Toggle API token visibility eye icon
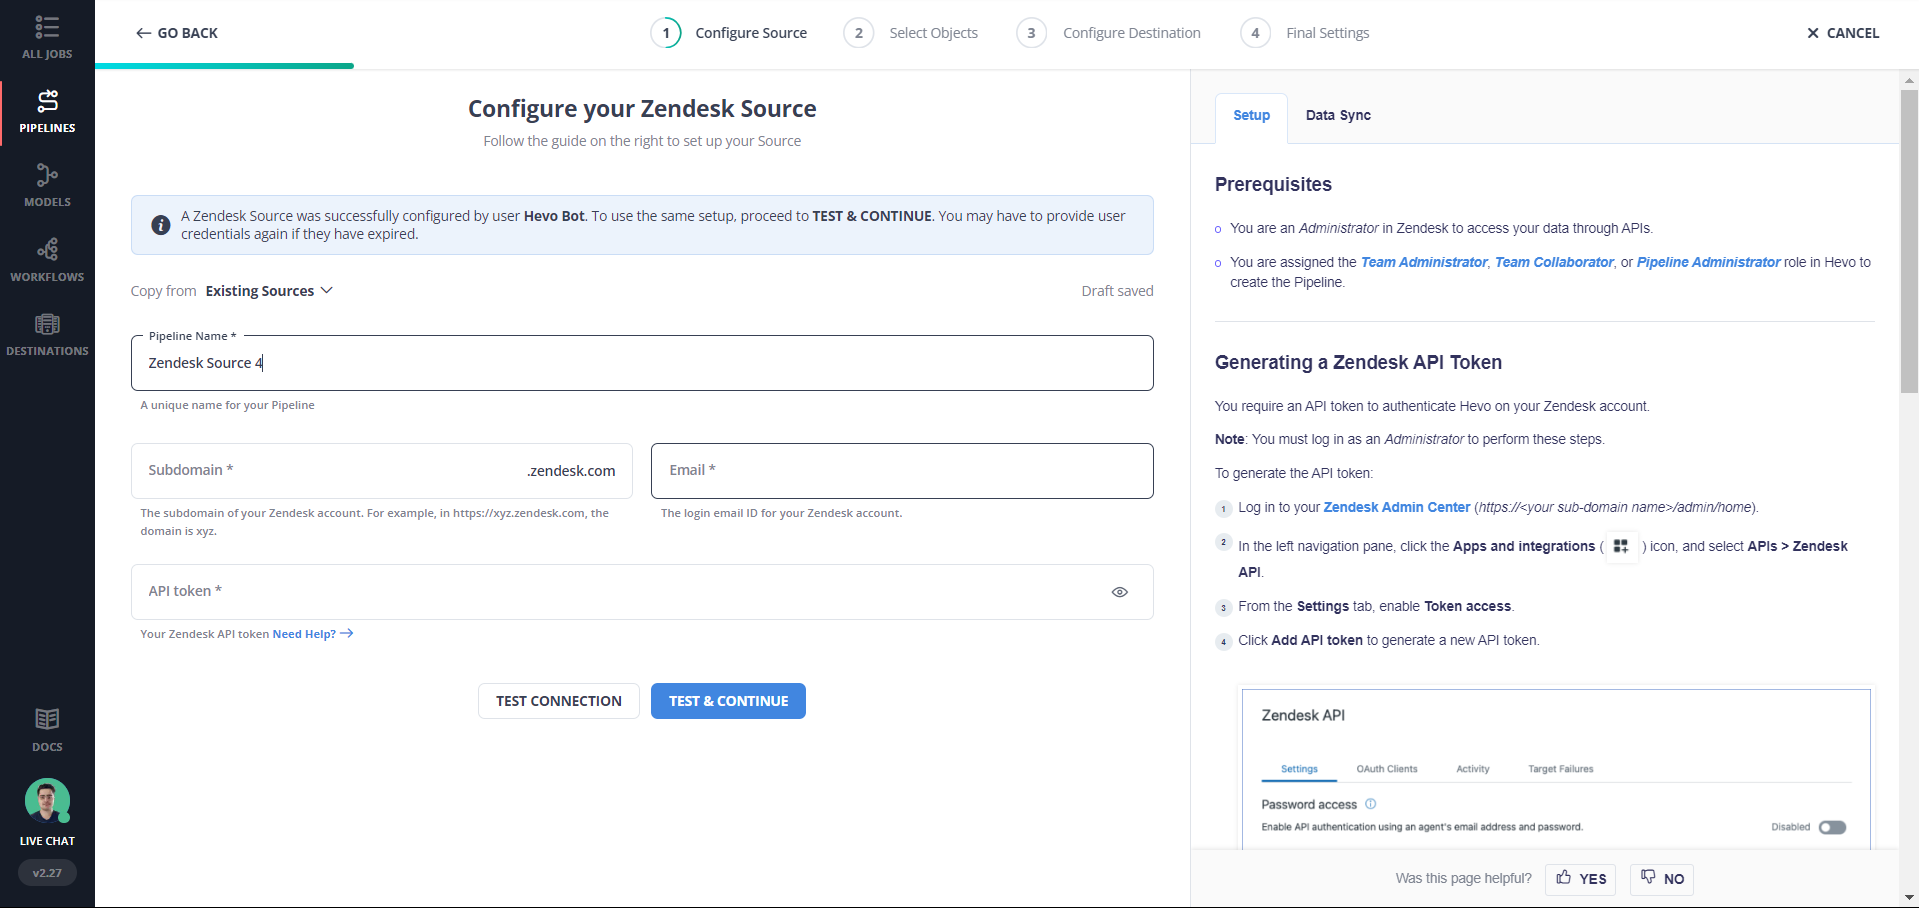1919x908 pixels. pos(1120,592)
